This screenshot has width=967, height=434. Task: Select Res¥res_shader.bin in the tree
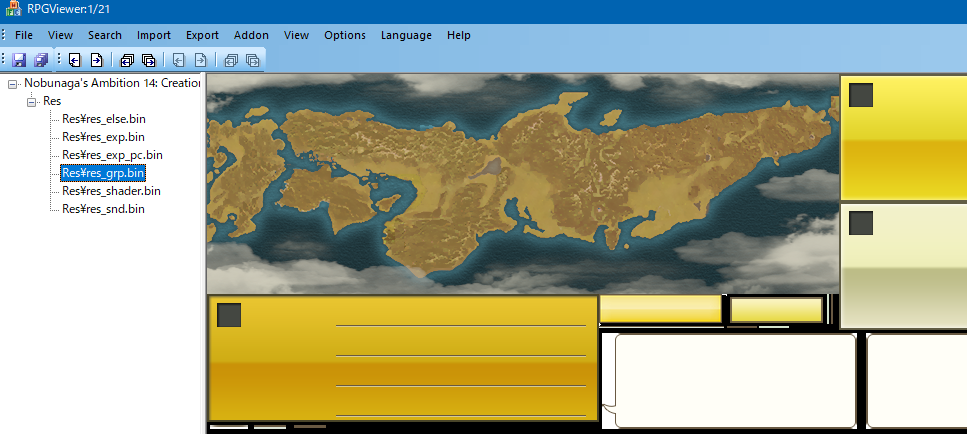[x=111, y=191]
